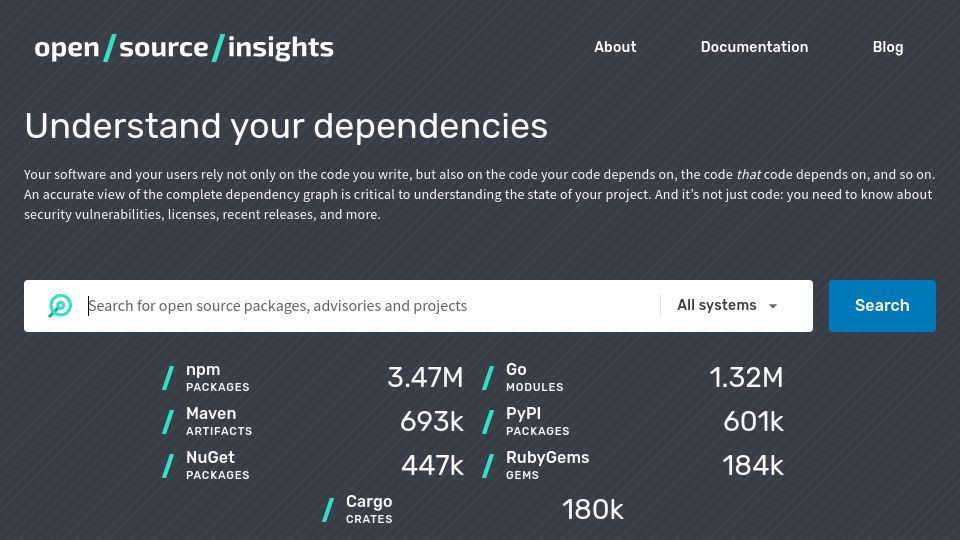The height and width of the screenshot is (540, 960).
Task: Click the 1.32M Go count
Action: point(746,378)
